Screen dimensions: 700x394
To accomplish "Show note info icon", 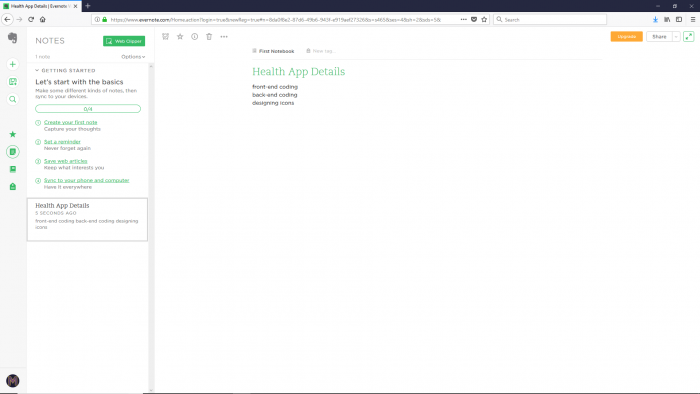I will [x=195, y=37].
